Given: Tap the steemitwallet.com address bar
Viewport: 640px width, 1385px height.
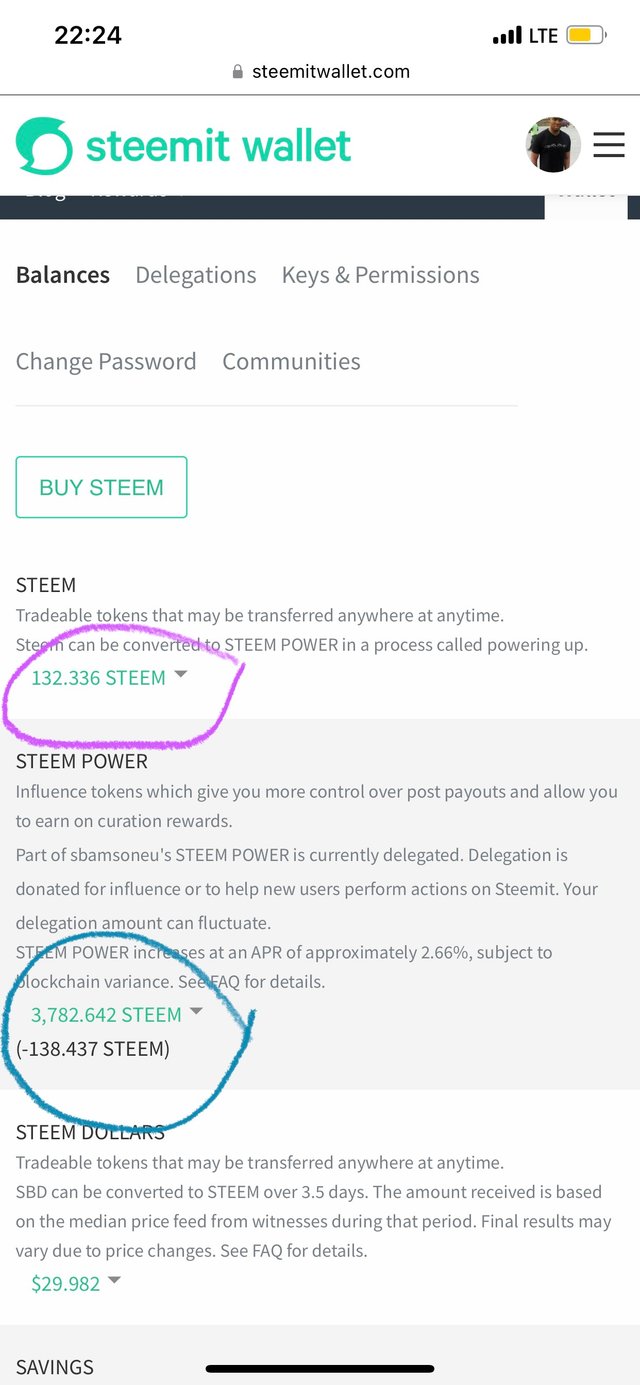Looking at the screenshot, I should 330,72.
